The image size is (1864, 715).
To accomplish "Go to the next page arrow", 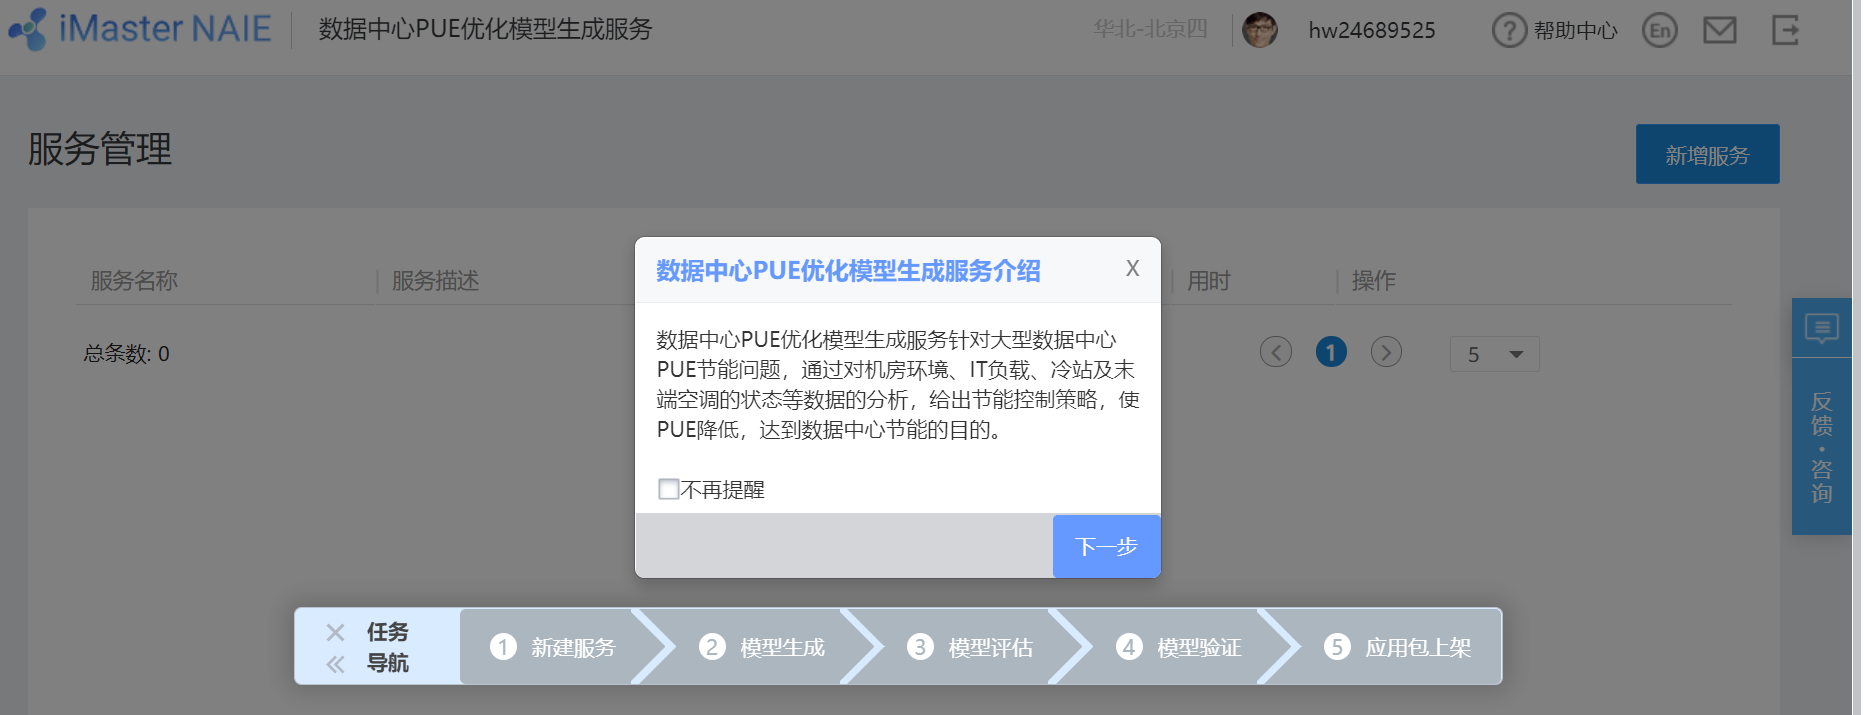I will point(1386,352).
